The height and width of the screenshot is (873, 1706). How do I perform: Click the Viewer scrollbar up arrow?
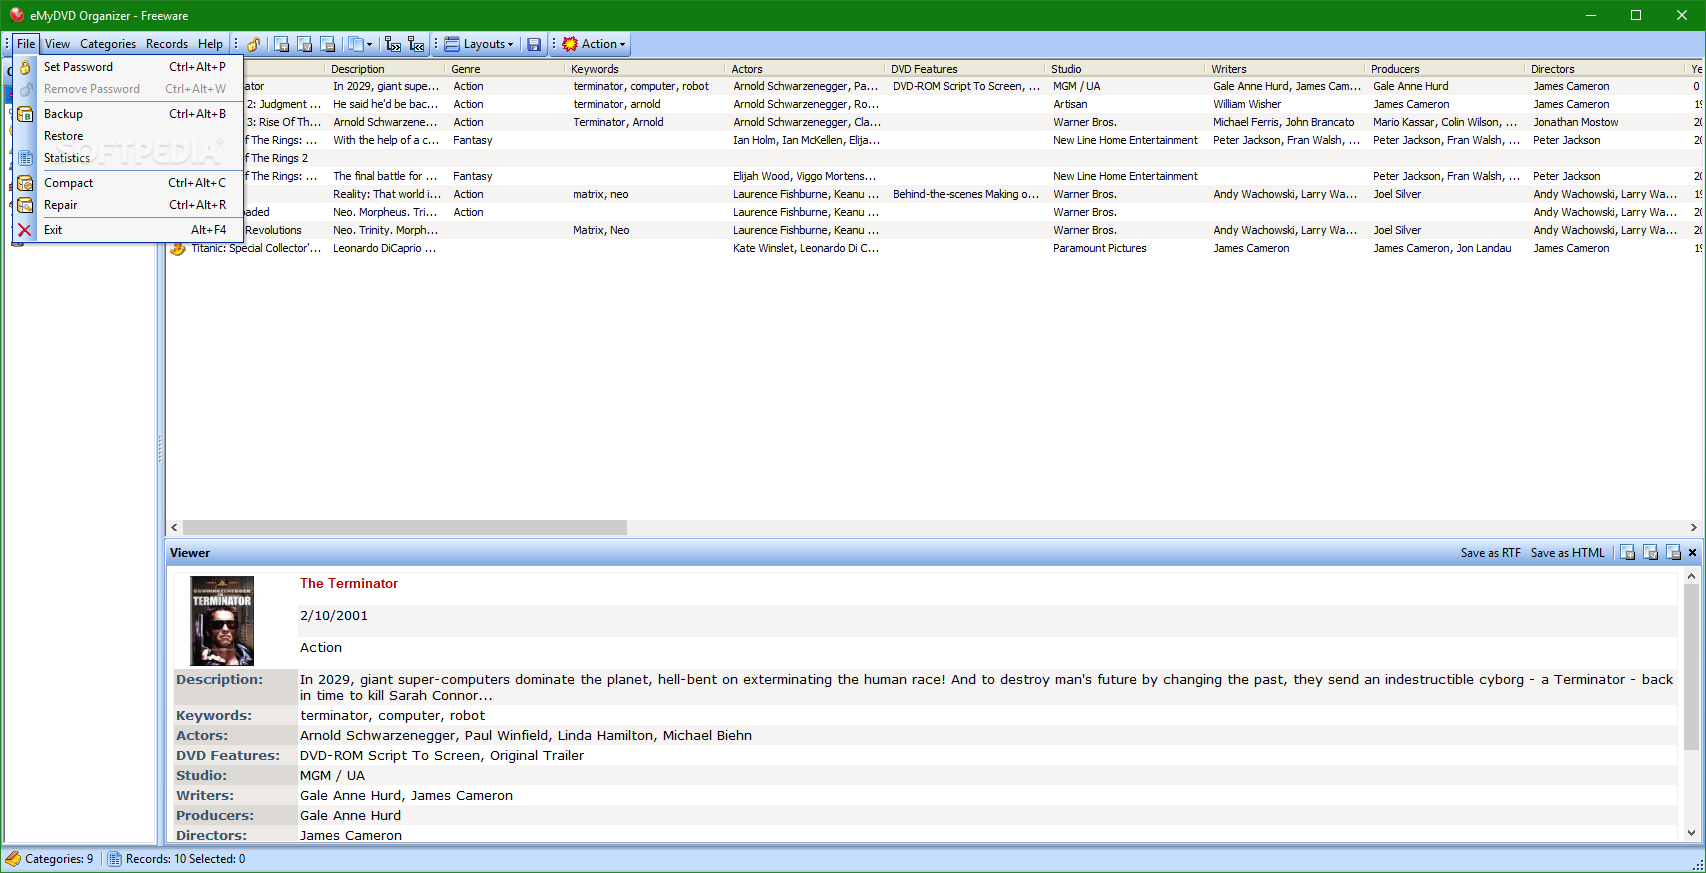tap(1691, 576)
